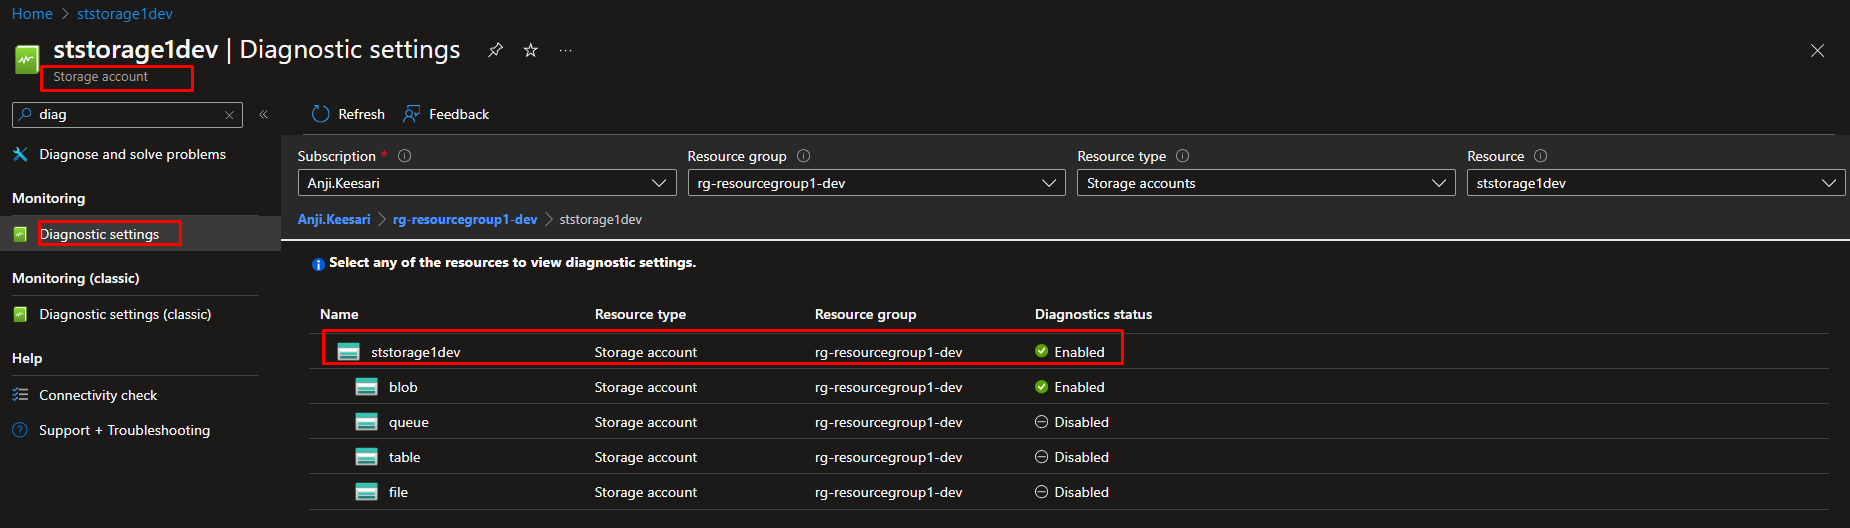Click the Support + Troubleshooting help icon
The width and height of the screenshot is (1850, 528).
tap(20, 430)
